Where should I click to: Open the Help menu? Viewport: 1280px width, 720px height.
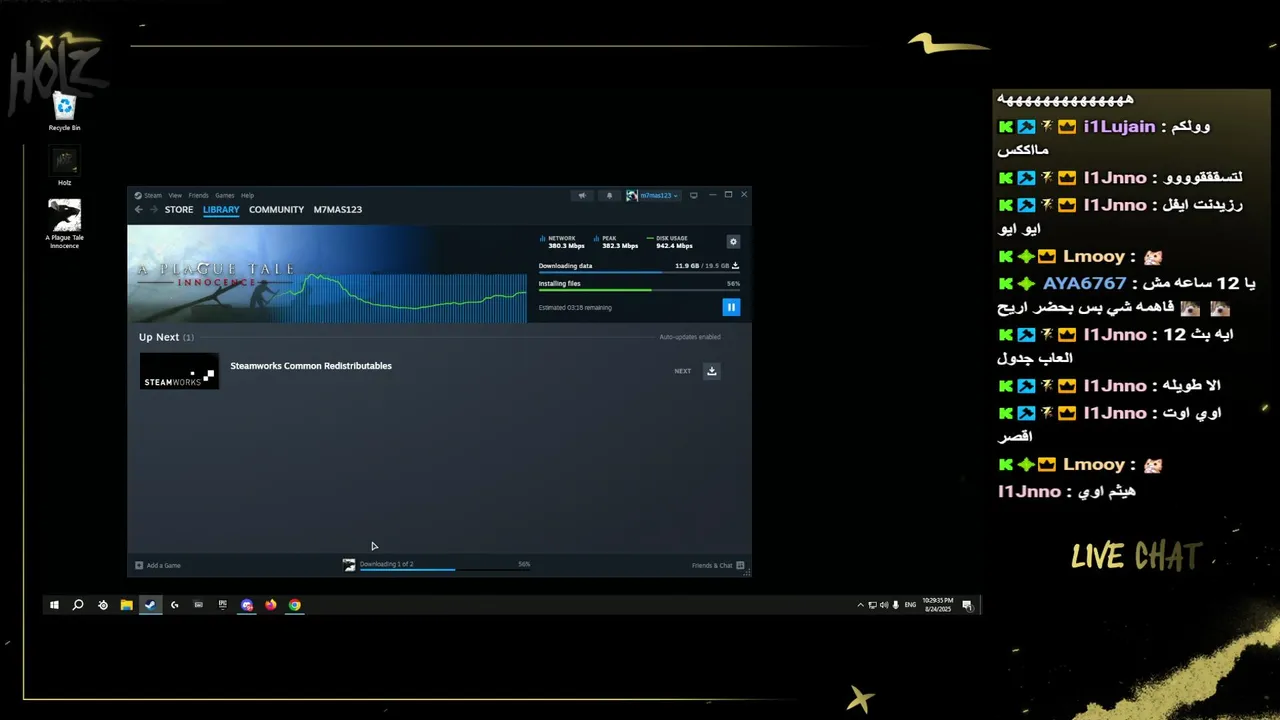pos(247,196)
